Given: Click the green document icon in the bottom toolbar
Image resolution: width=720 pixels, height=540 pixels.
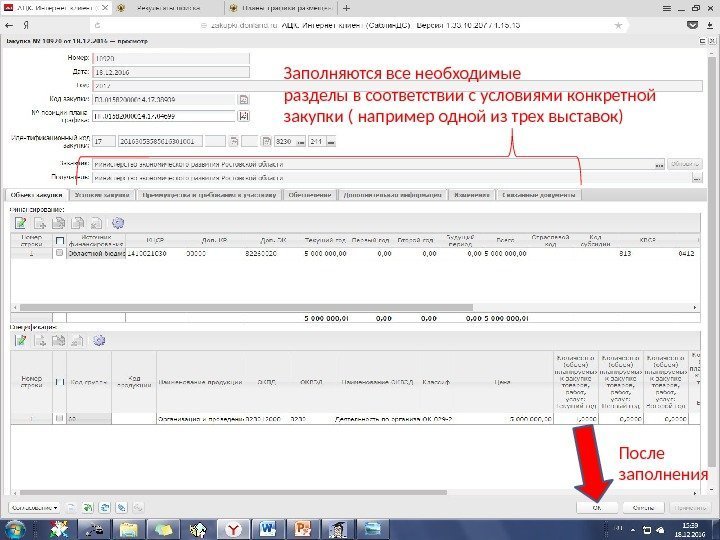Looking at the screenshot, I should pos(87,507).
